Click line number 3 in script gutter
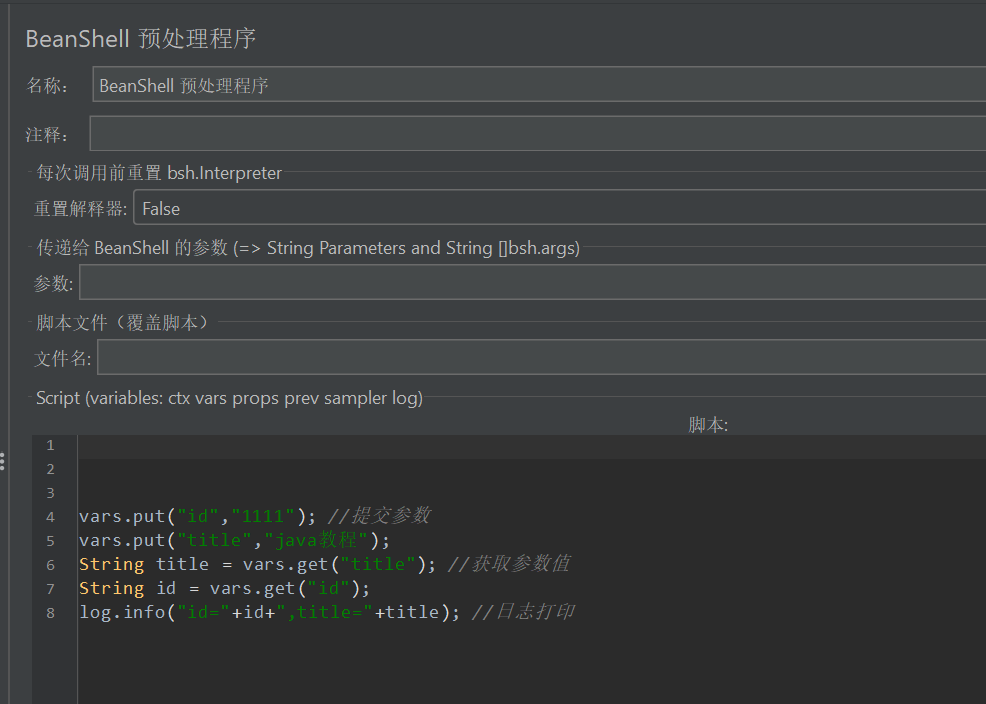 [x=50, y=493]
